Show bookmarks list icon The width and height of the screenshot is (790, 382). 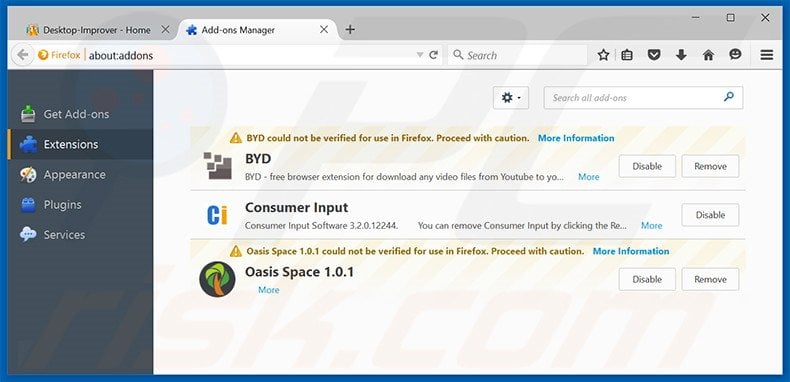[627, 55]
